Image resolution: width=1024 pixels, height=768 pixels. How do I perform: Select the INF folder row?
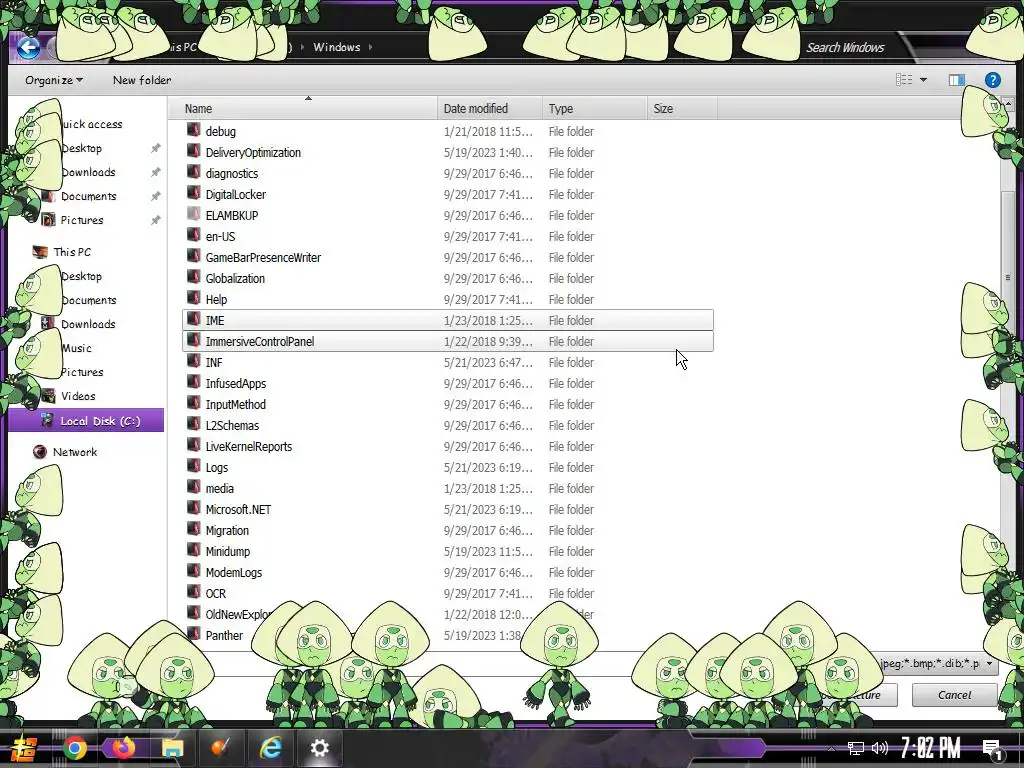(x=448, y=362)
